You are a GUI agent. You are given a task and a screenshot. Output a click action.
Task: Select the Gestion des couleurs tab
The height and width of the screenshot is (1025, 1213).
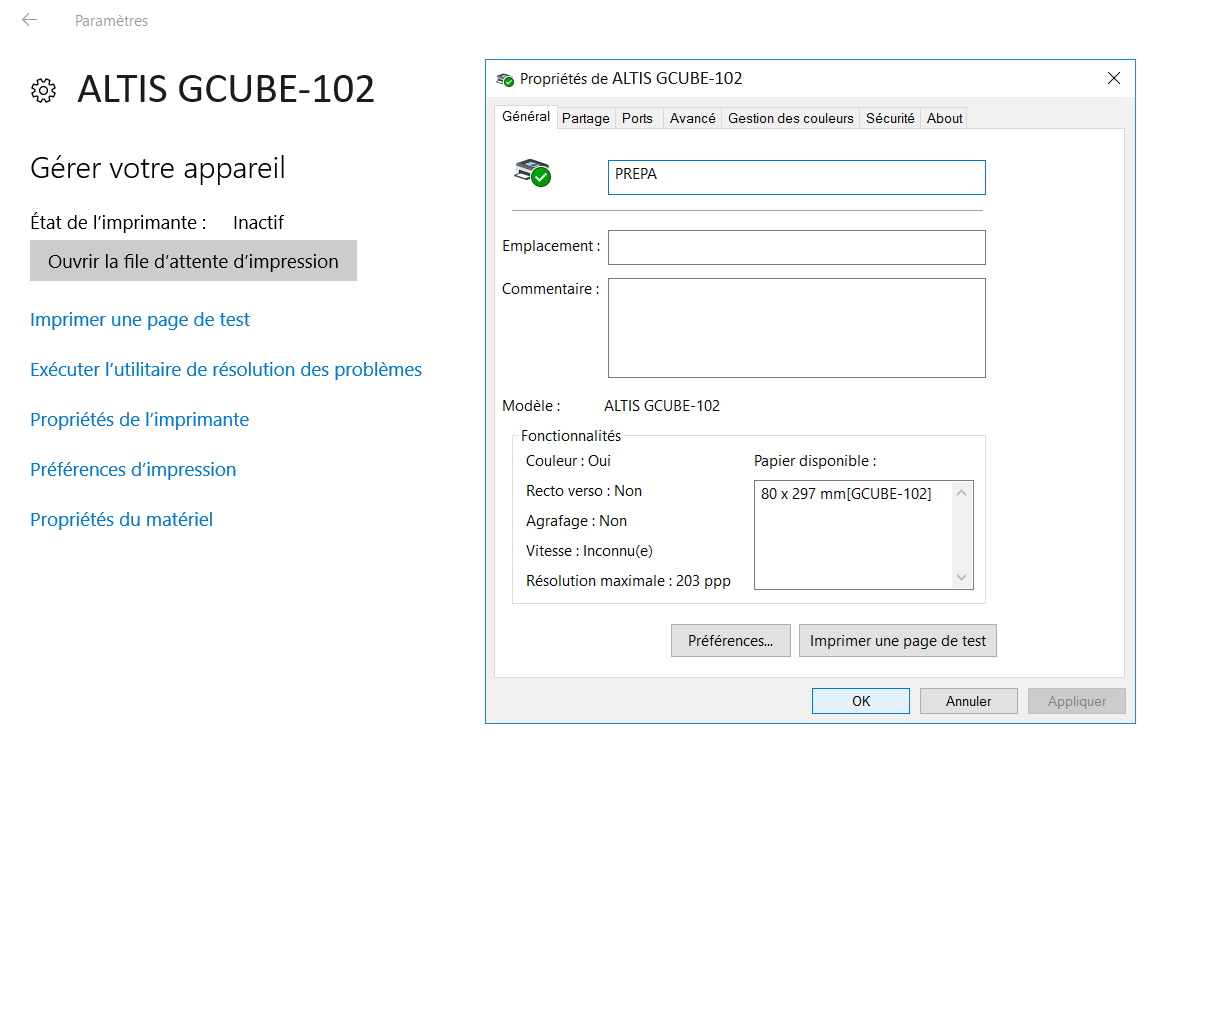click(790, 118)
